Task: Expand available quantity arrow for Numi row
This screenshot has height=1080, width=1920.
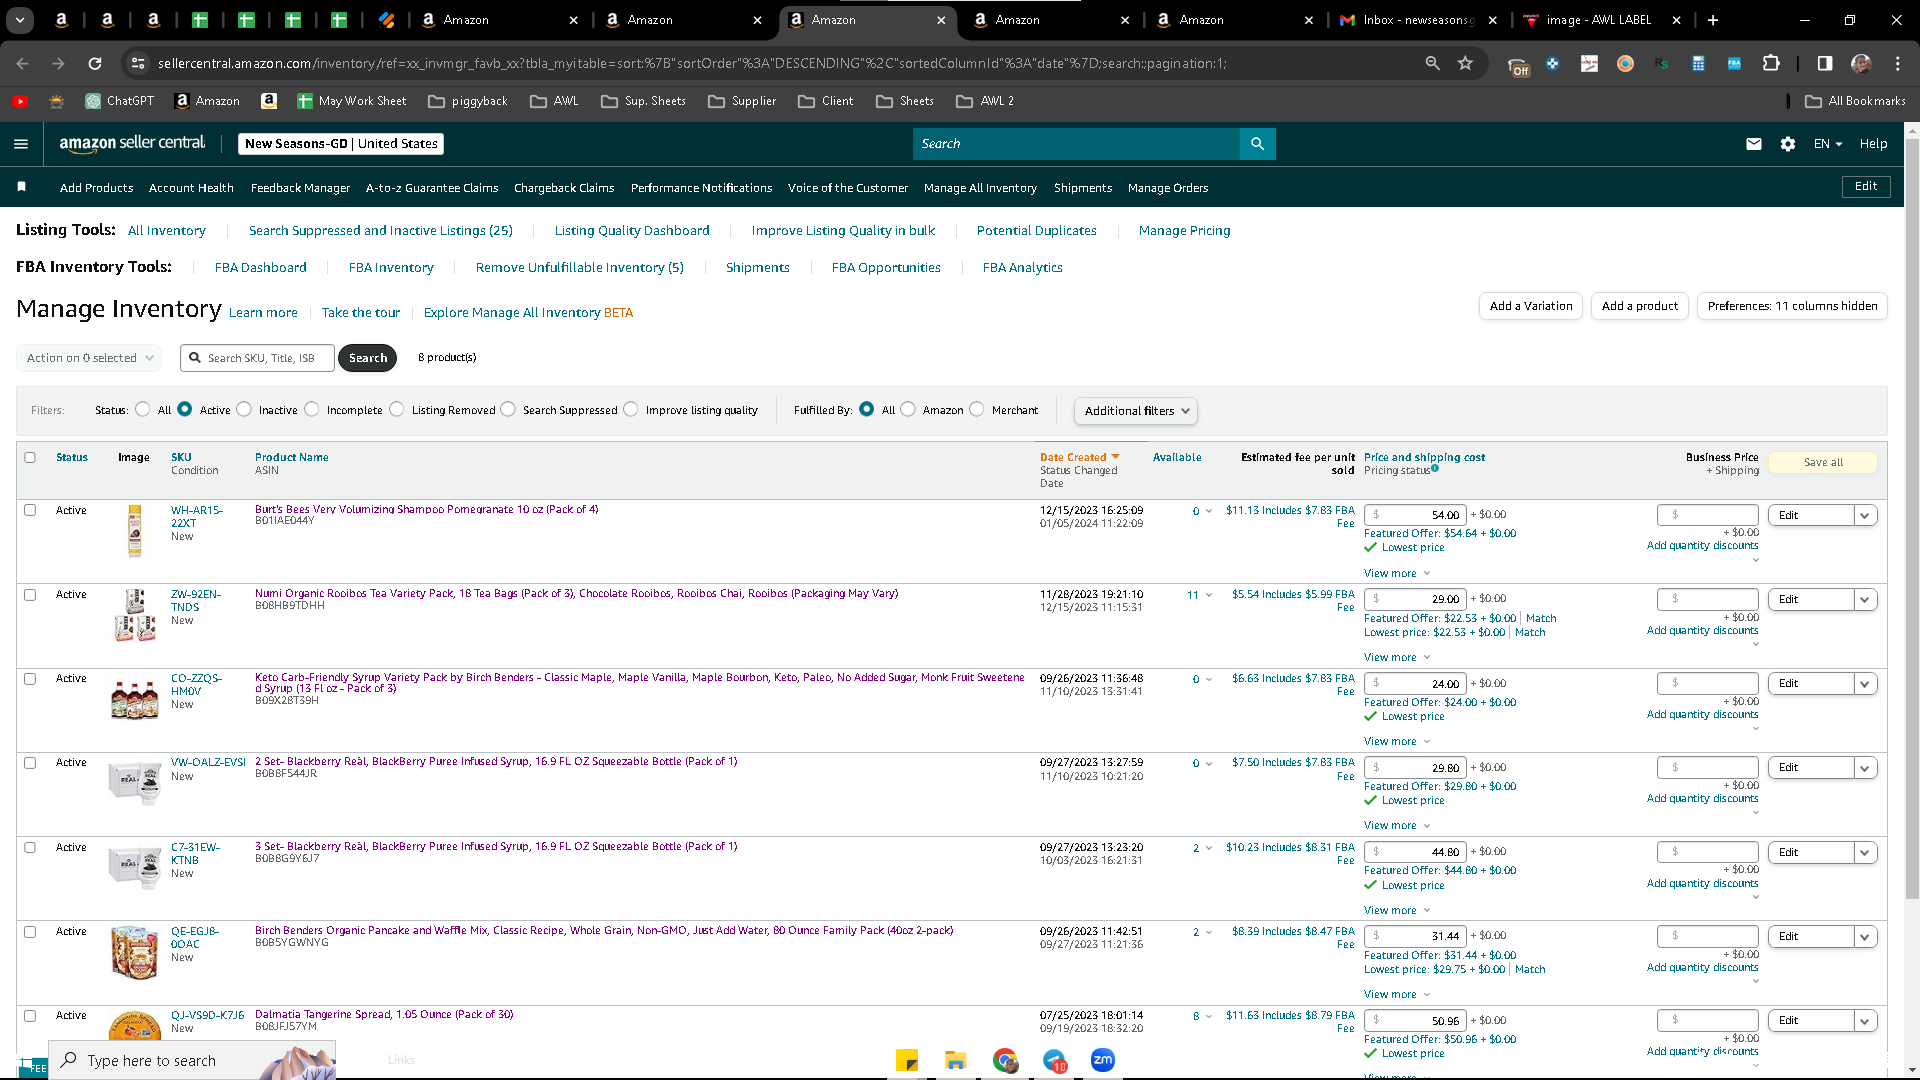Action: 1209,595
